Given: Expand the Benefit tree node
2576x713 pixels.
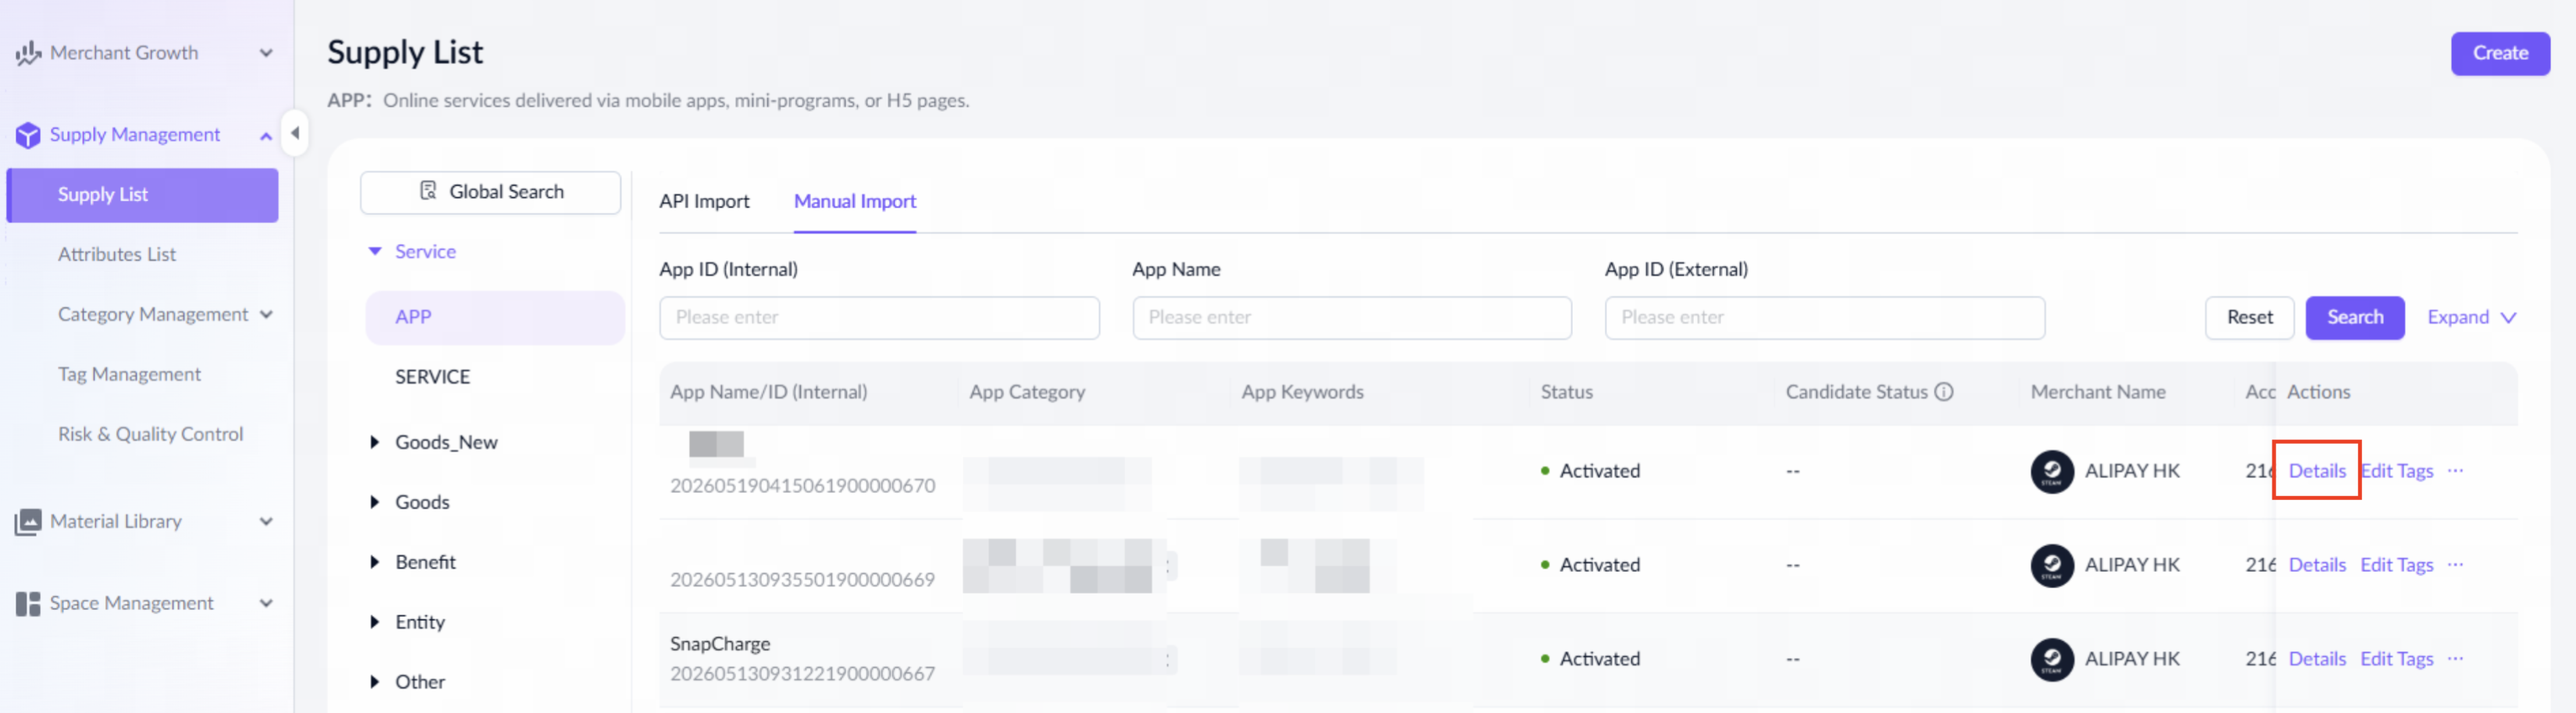Looking at the screenshot, I should point(374,562).
